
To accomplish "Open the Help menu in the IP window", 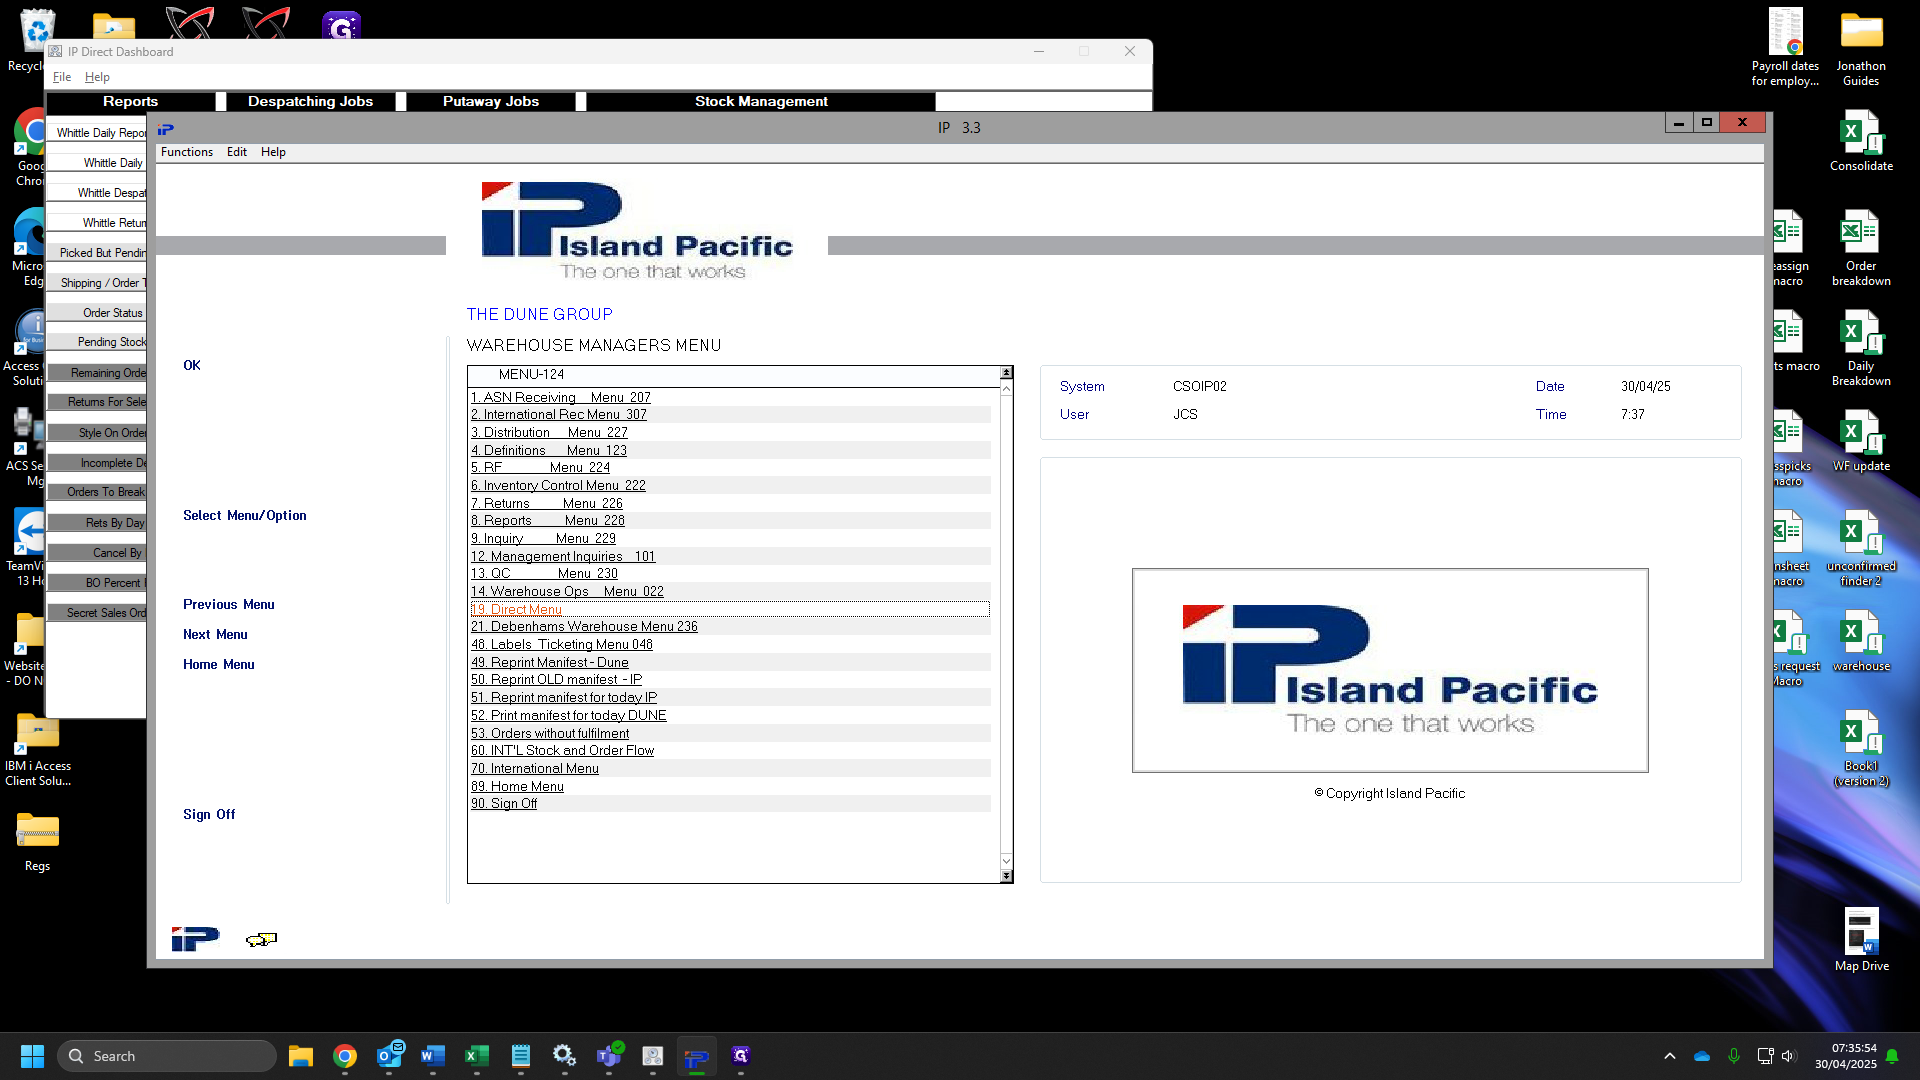I will [273, 152].
